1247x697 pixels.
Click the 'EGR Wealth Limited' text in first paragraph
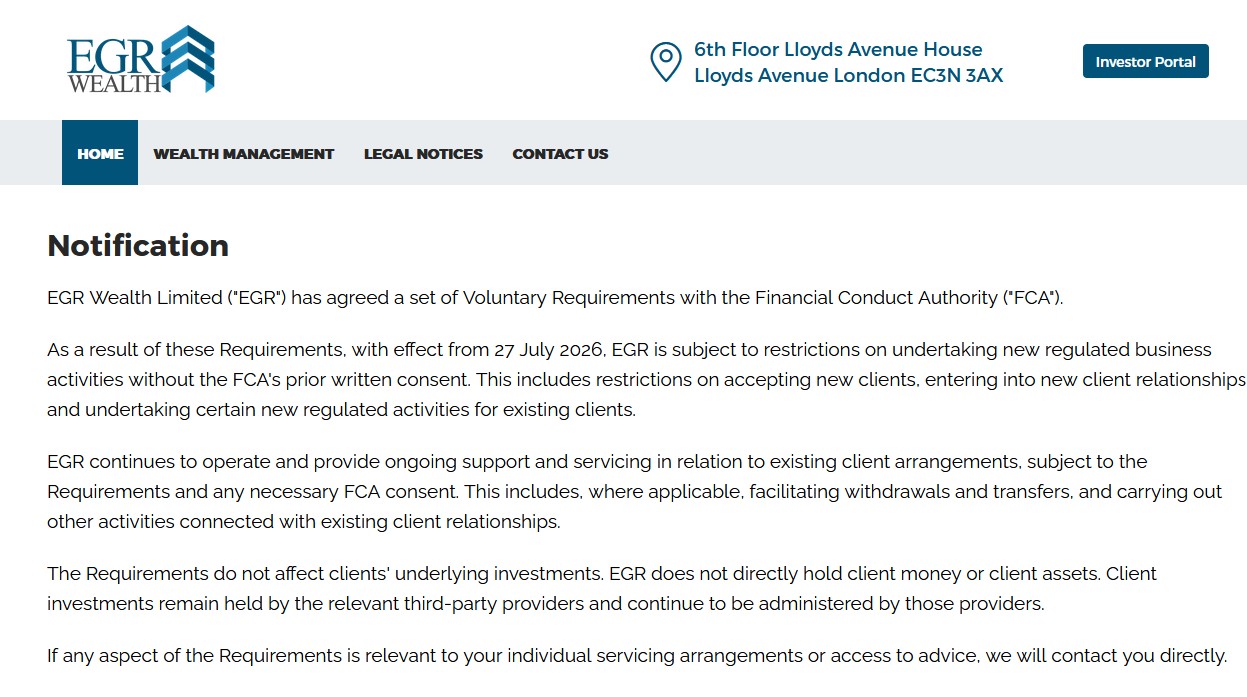tap(134, 297)
